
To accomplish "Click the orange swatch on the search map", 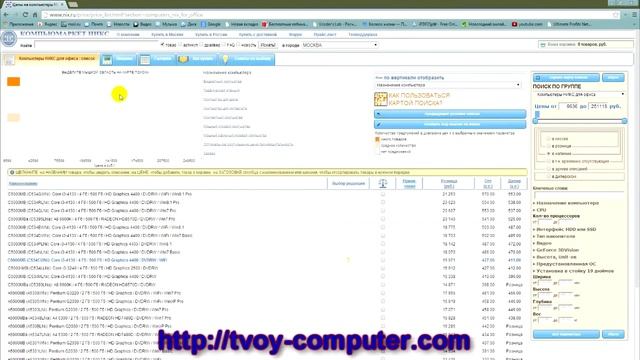I will [13, 82].
